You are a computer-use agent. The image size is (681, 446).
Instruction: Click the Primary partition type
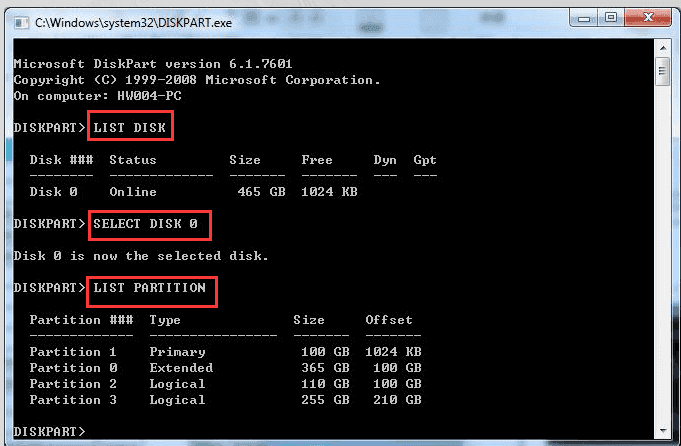[177, 352]
